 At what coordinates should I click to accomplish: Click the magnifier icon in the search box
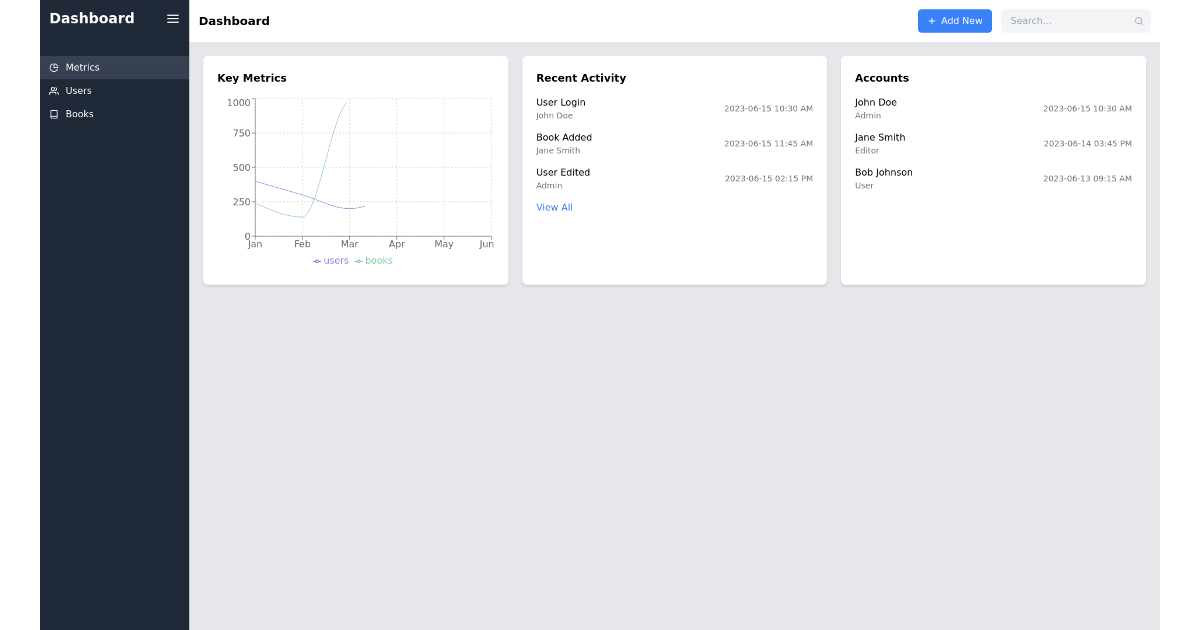pyautogui.click(x=1138, y=21)
